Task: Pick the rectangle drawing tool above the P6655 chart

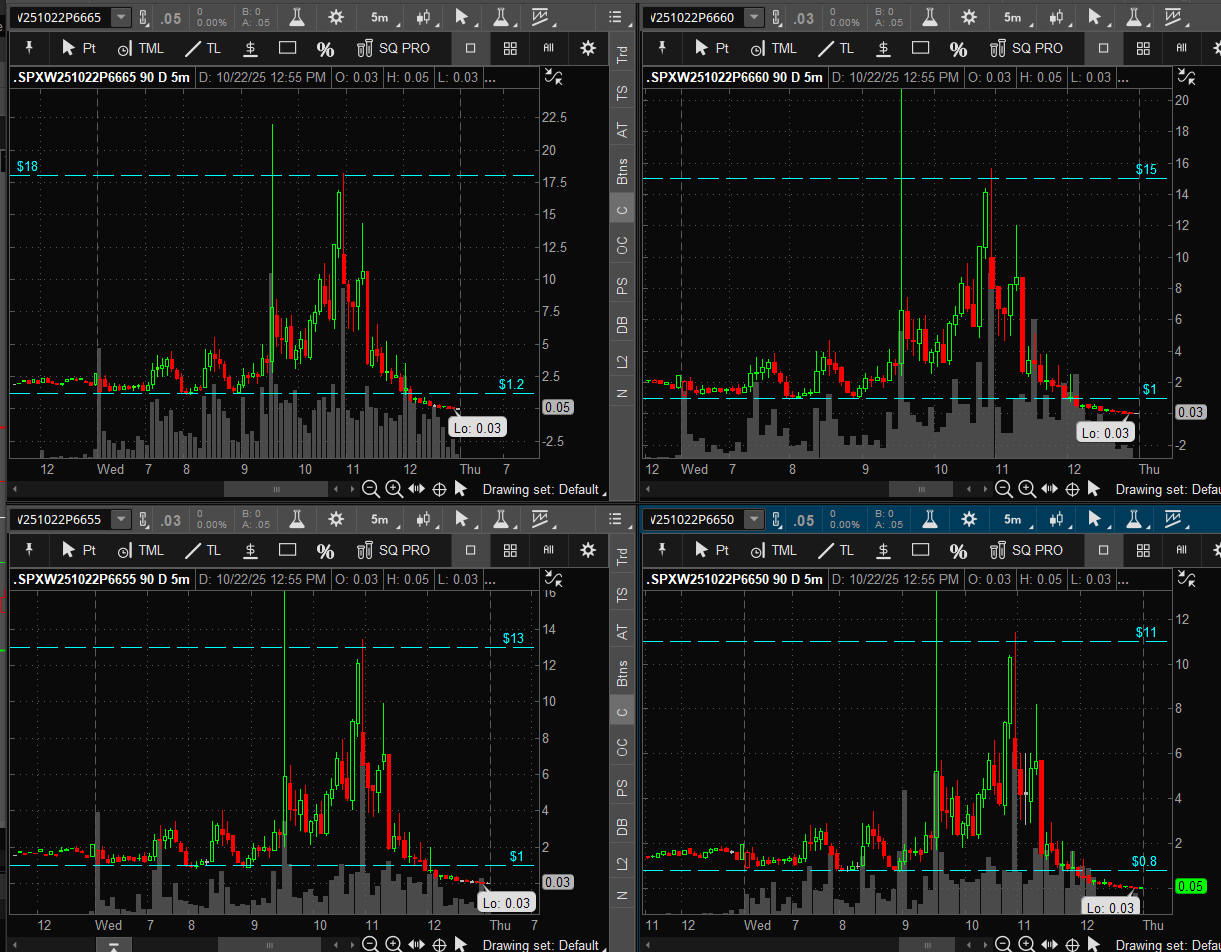Action: 288,550
